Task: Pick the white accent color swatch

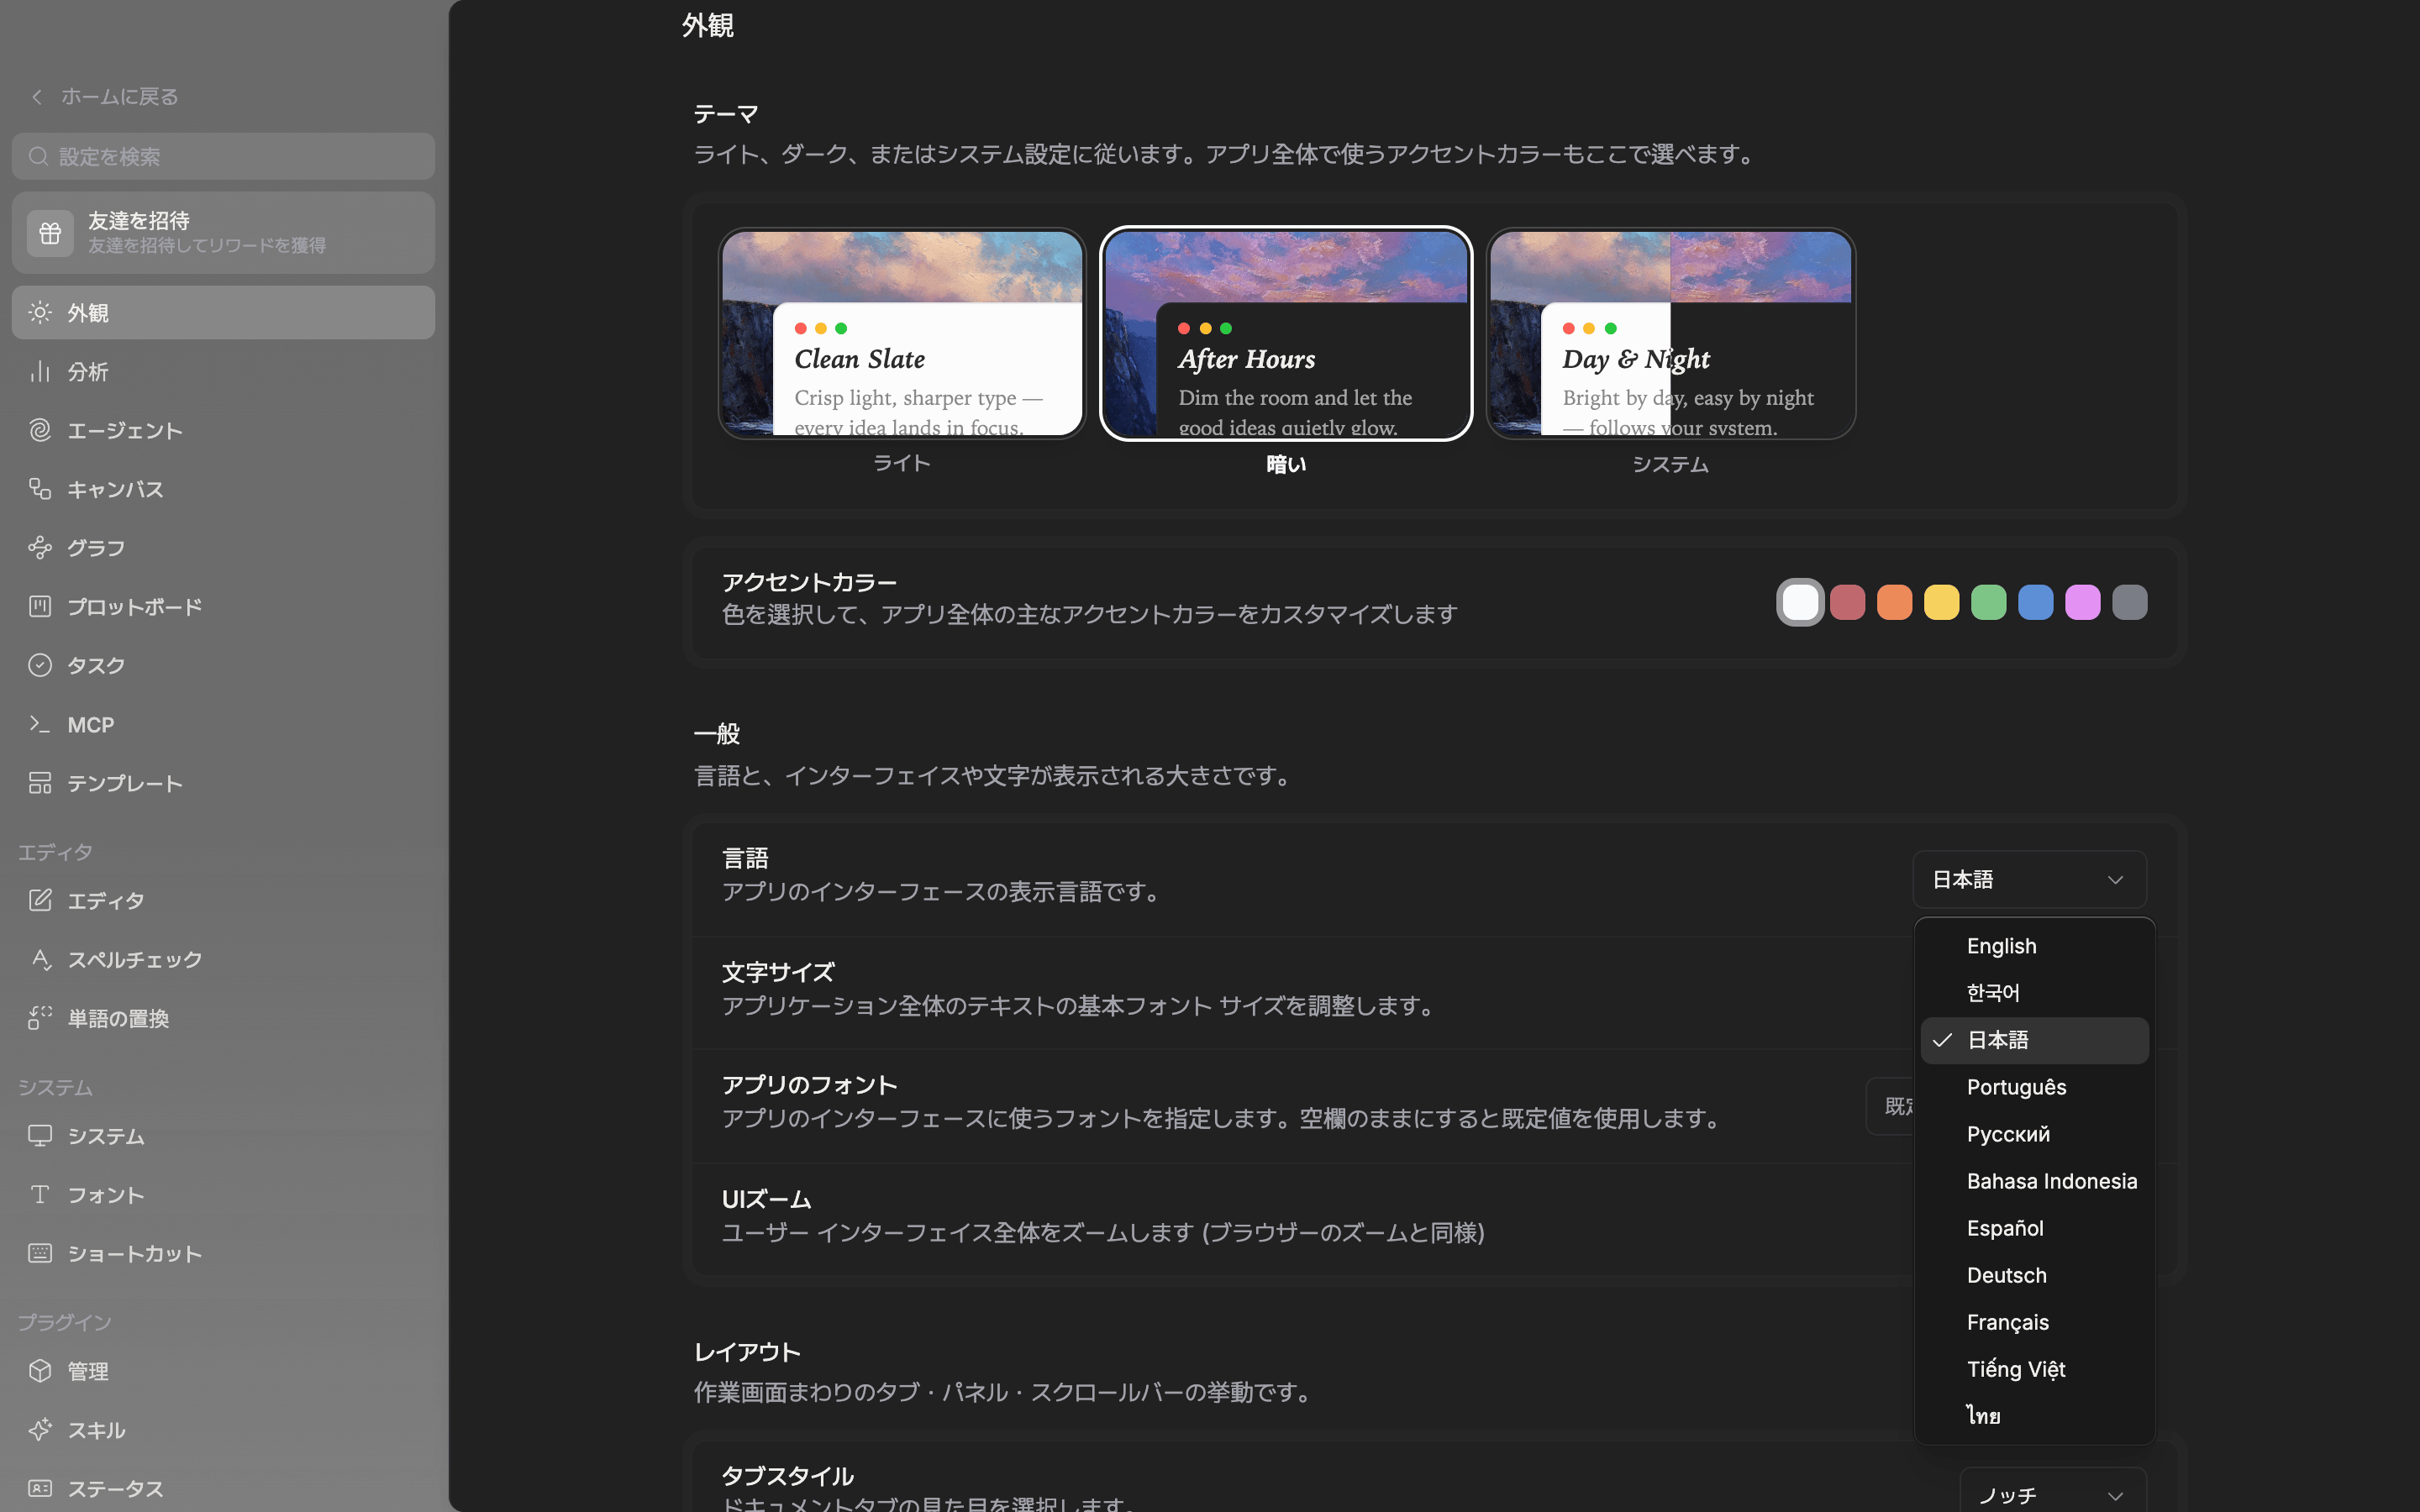Action: coord(1800,602)
